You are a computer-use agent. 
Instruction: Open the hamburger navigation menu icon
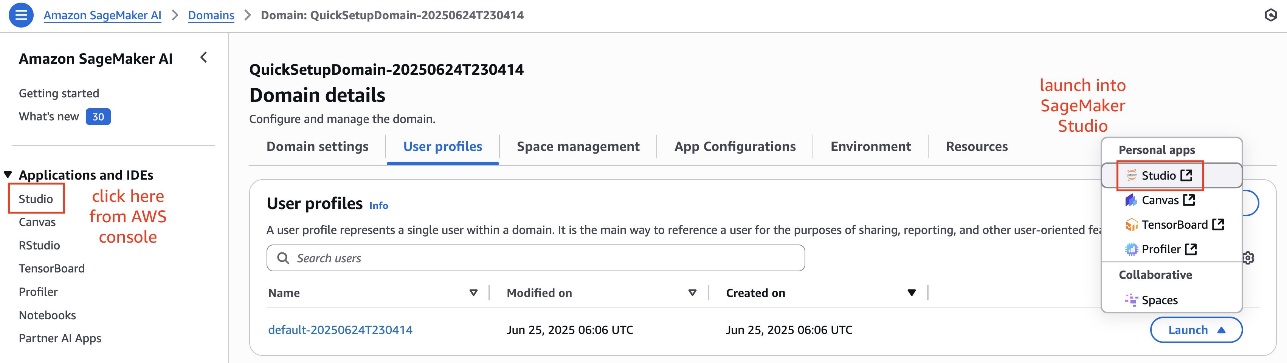coord(21,15)
